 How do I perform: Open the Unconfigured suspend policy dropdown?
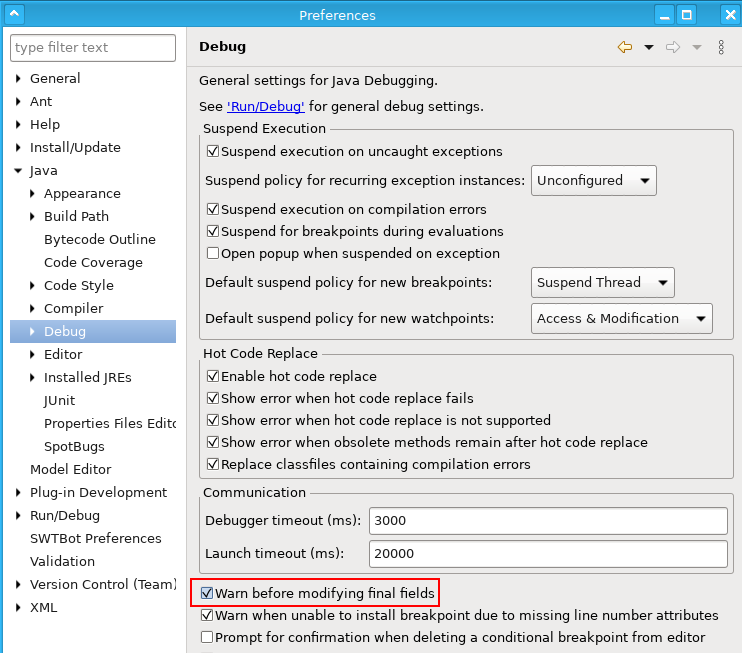point(593,180)
